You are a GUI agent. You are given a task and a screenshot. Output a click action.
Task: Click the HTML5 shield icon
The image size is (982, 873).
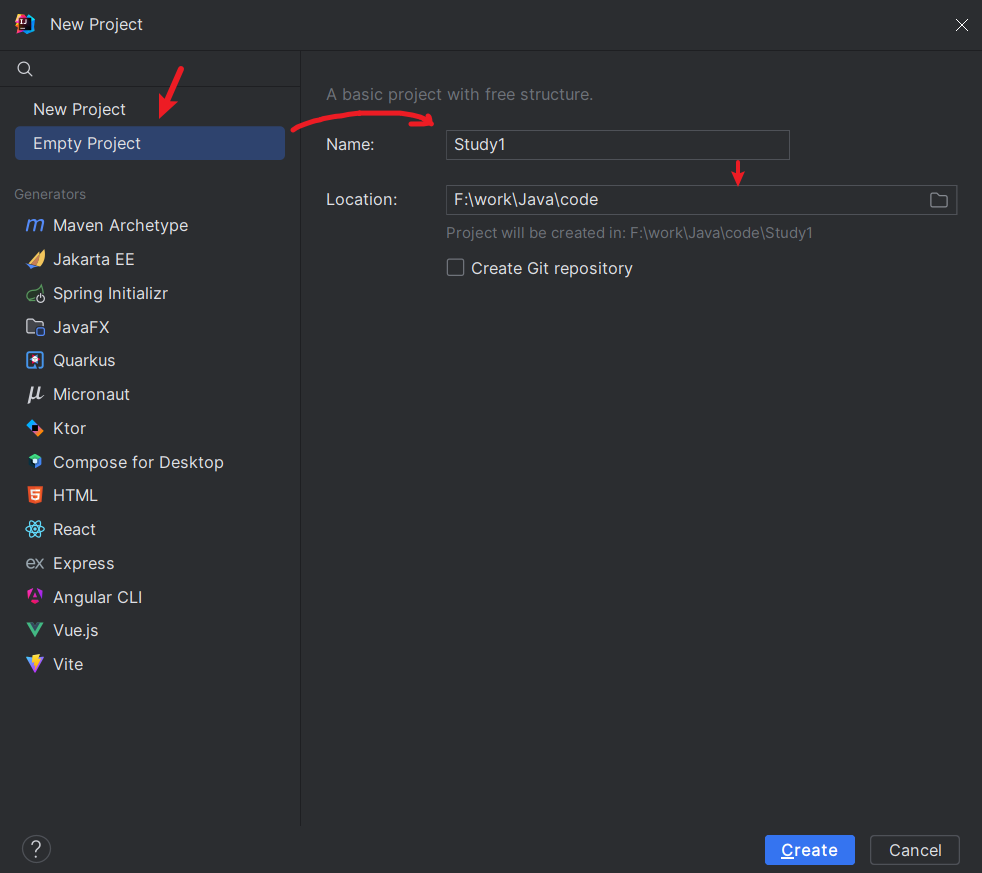point(35,495)
